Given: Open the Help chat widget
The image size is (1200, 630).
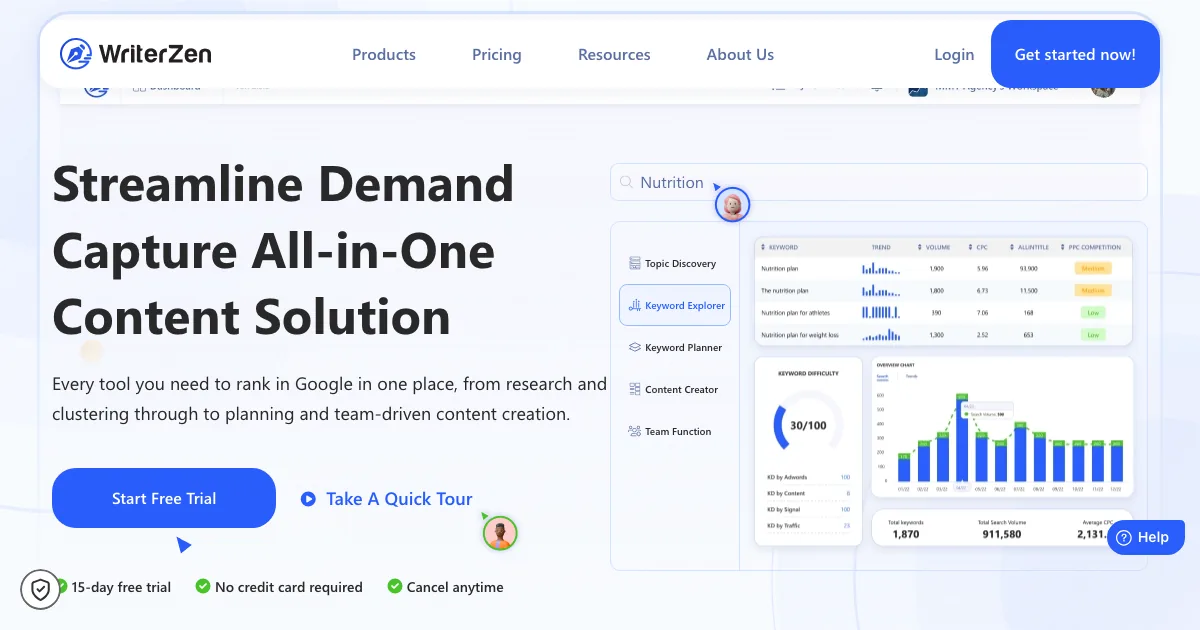Looking at the screenshot, I should [1145, 538].
